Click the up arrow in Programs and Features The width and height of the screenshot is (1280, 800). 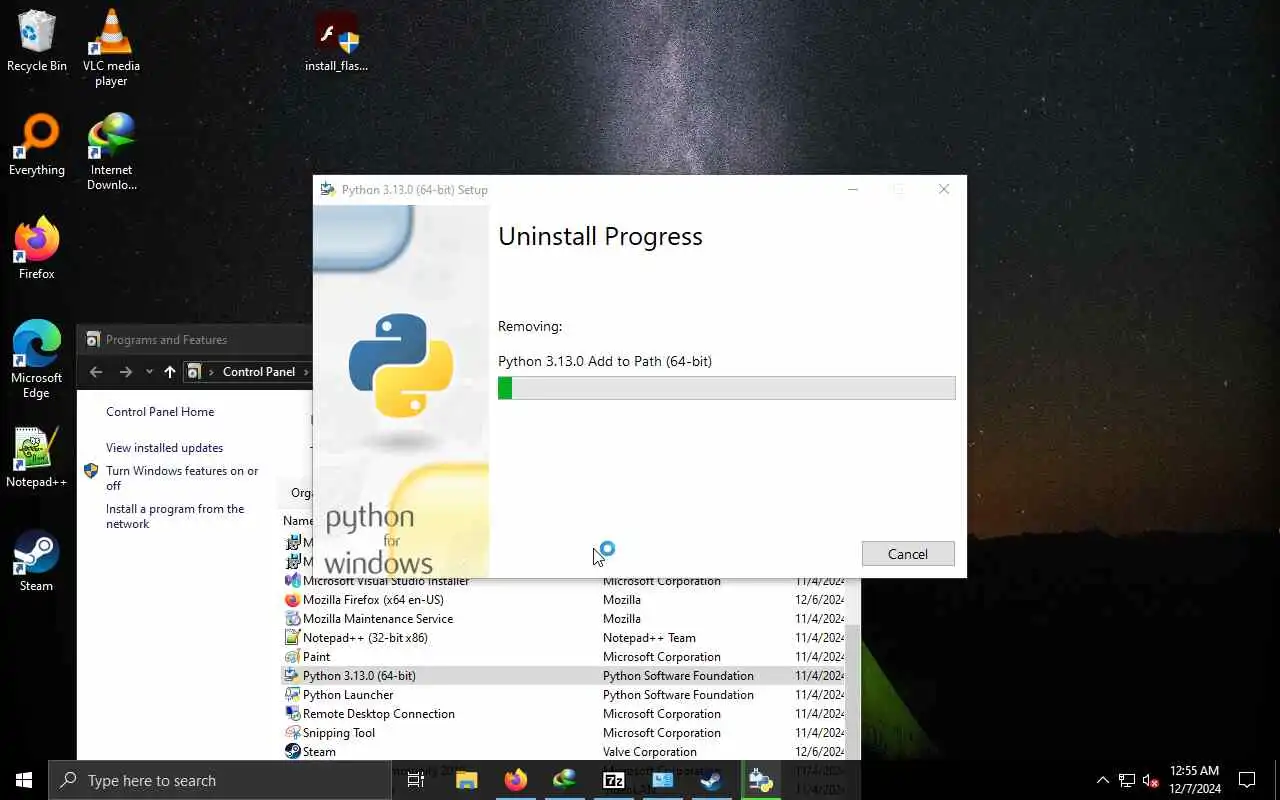[x=170, y=372]
